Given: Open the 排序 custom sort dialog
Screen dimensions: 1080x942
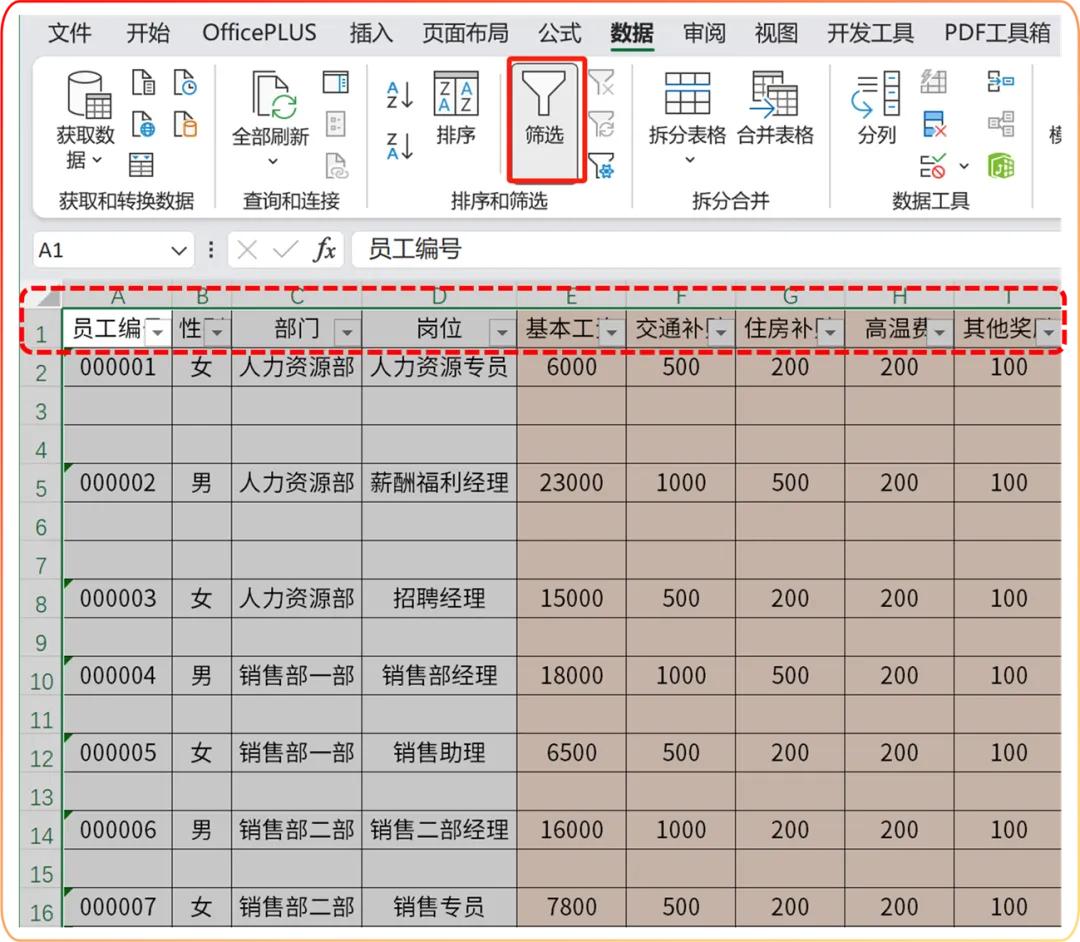Looking at the screenshot, I should tap(455, 107).
